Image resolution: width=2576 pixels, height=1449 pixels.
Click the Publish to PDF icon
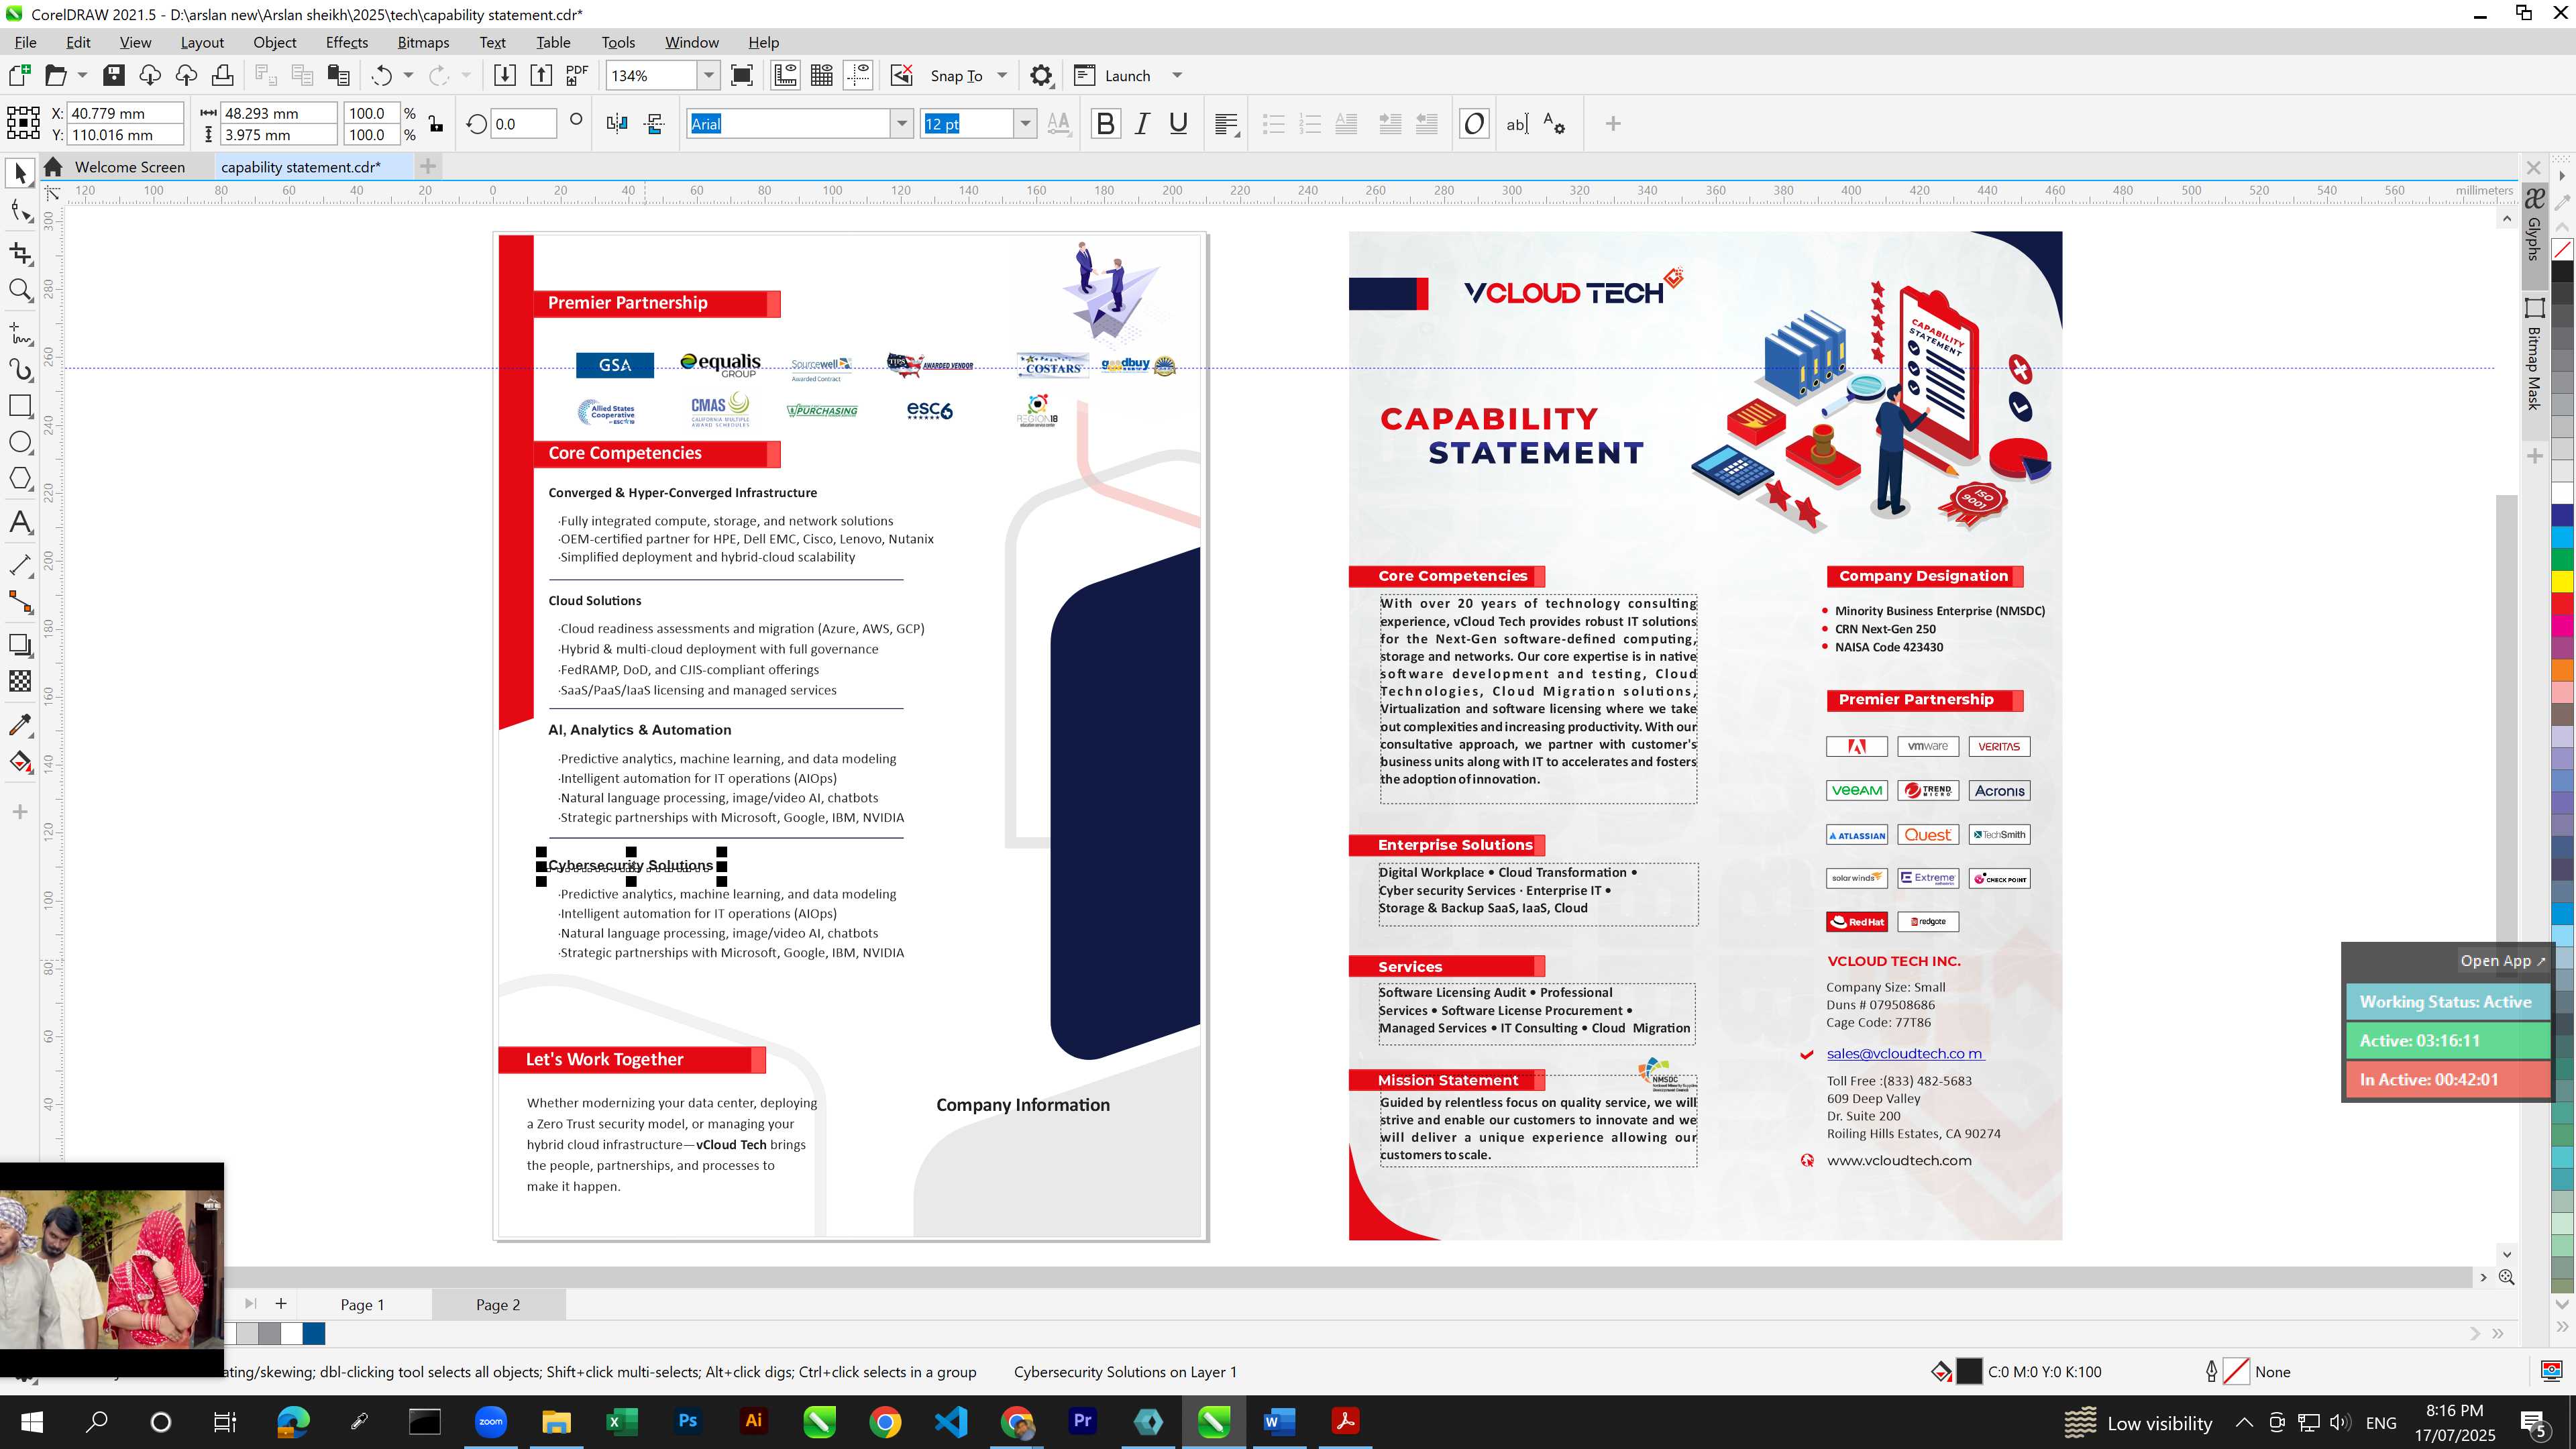(577, 75)
